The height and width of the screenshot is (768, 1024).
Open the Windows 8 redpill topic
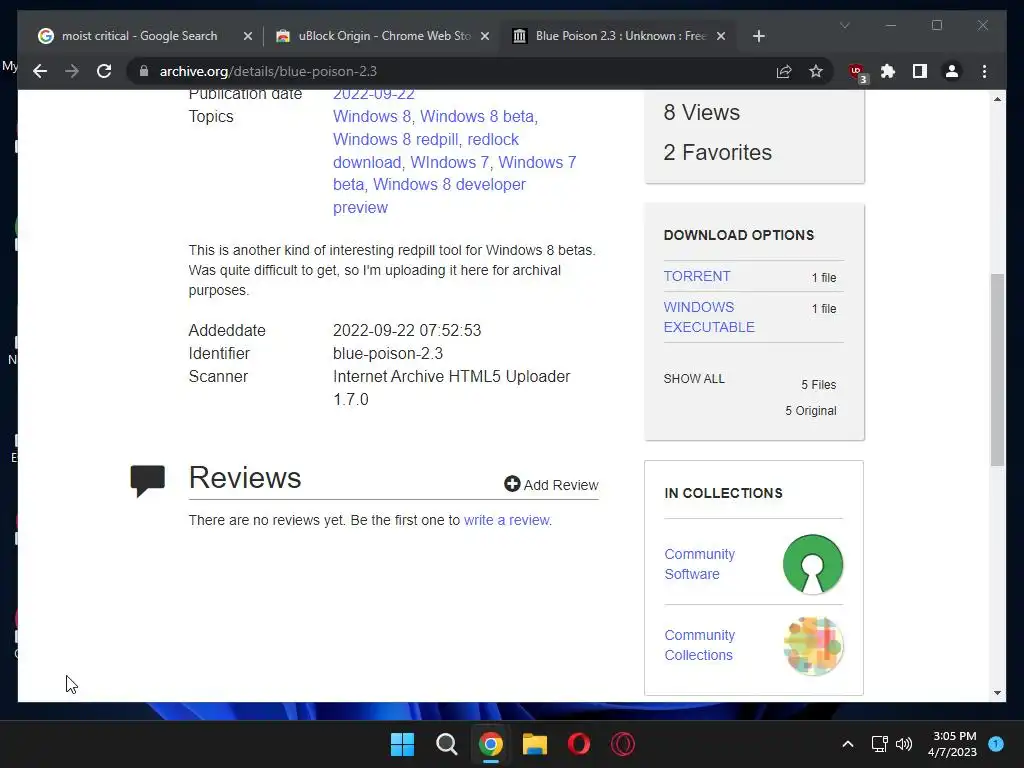(395, 139)
